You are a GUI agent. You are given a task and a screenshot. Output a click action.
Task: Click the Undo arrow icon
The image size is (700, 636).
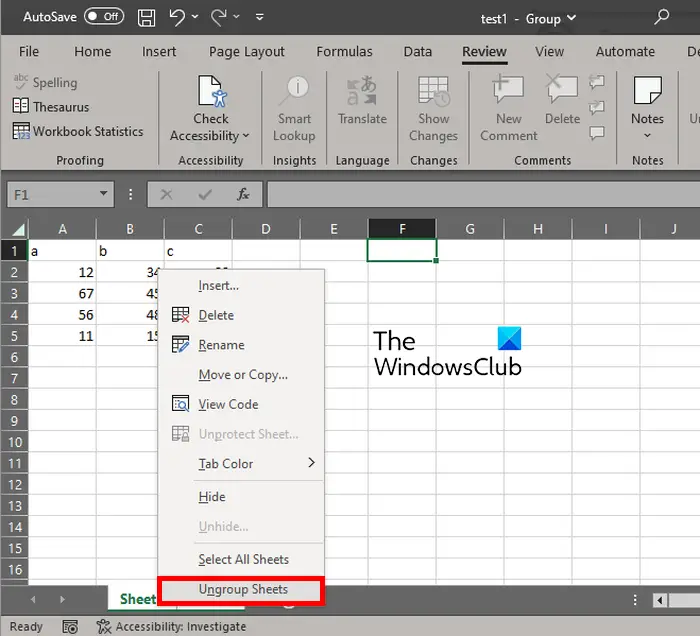click(x=177, y=17)
